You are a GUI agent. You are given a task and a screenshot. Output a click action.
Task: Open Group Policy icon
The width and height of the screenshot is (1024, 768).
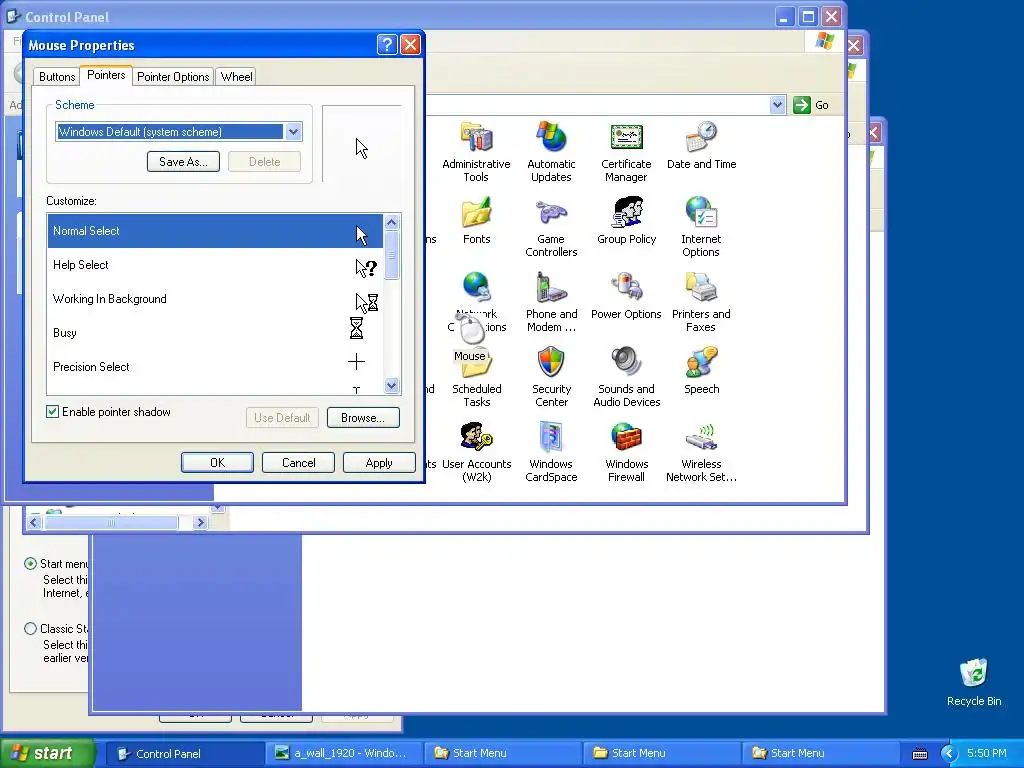(626, 213)
